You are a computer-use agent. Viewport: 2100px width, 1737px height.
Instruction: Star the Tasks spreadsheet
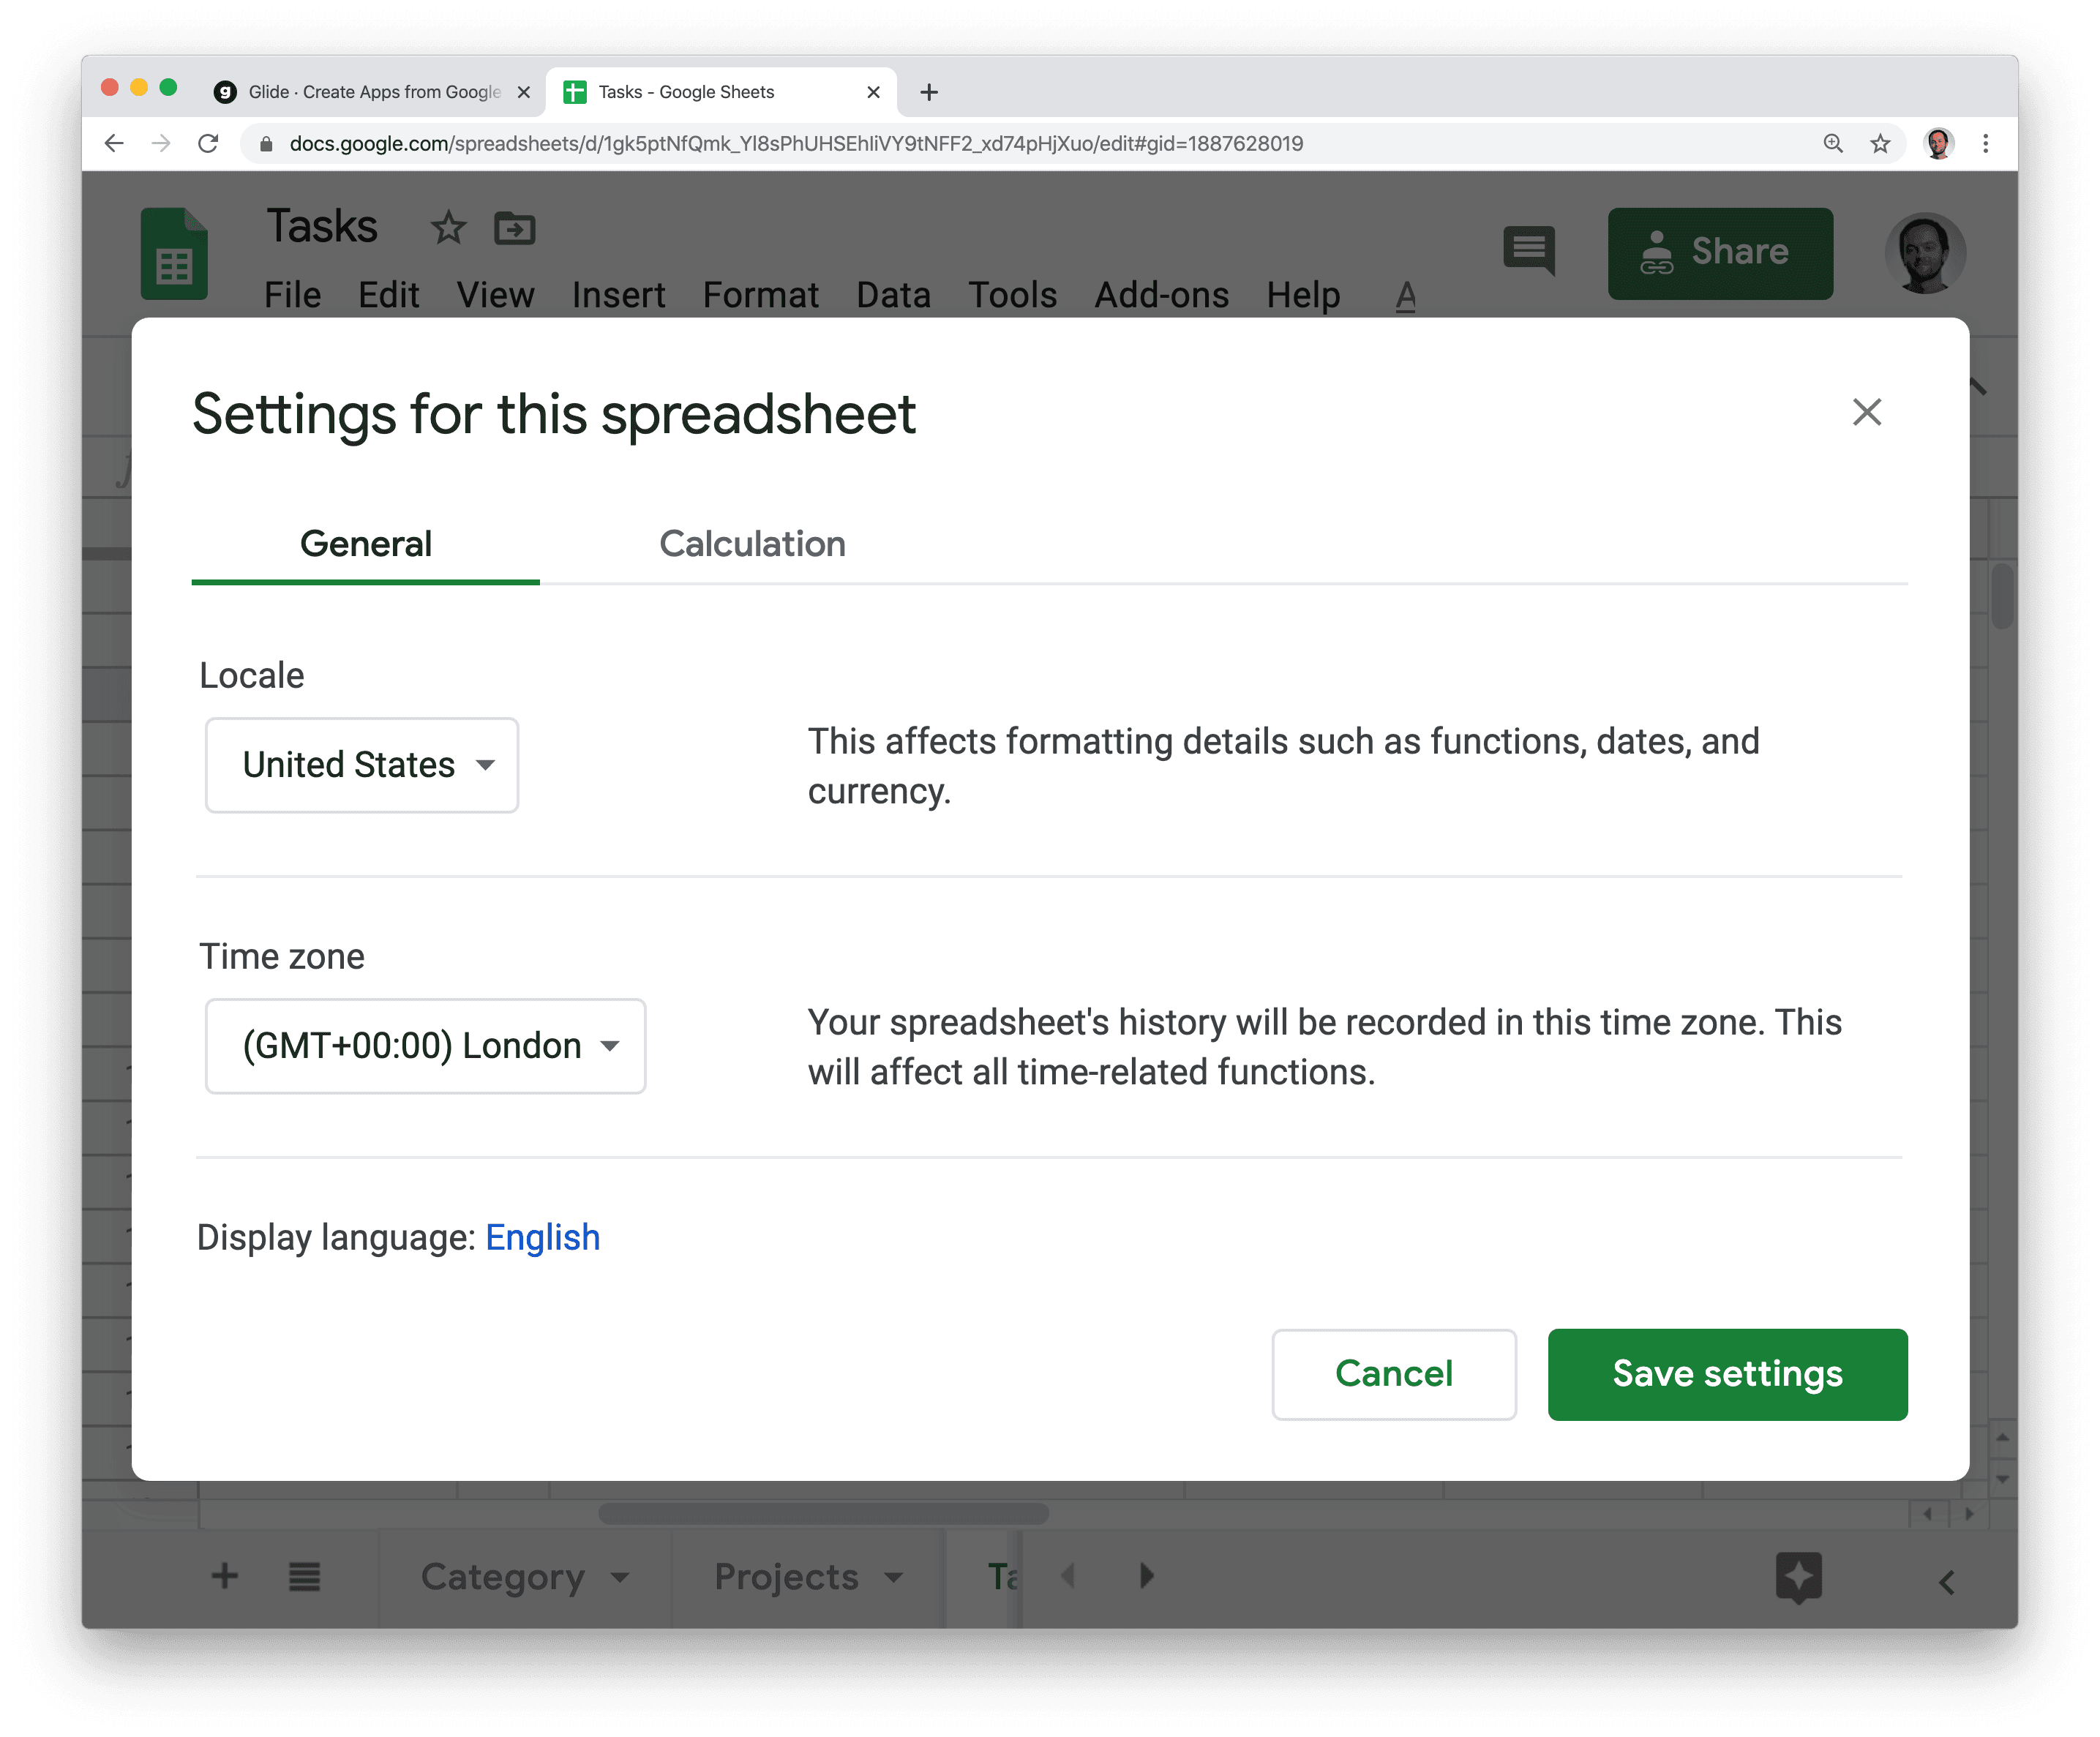448,228
